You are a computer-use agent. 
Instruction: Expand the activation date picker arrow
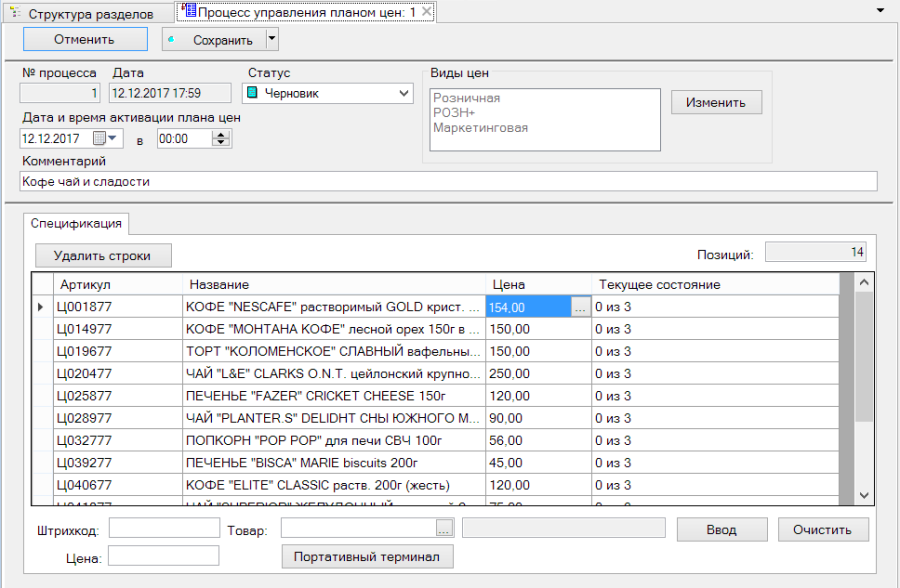pos(112,138)
